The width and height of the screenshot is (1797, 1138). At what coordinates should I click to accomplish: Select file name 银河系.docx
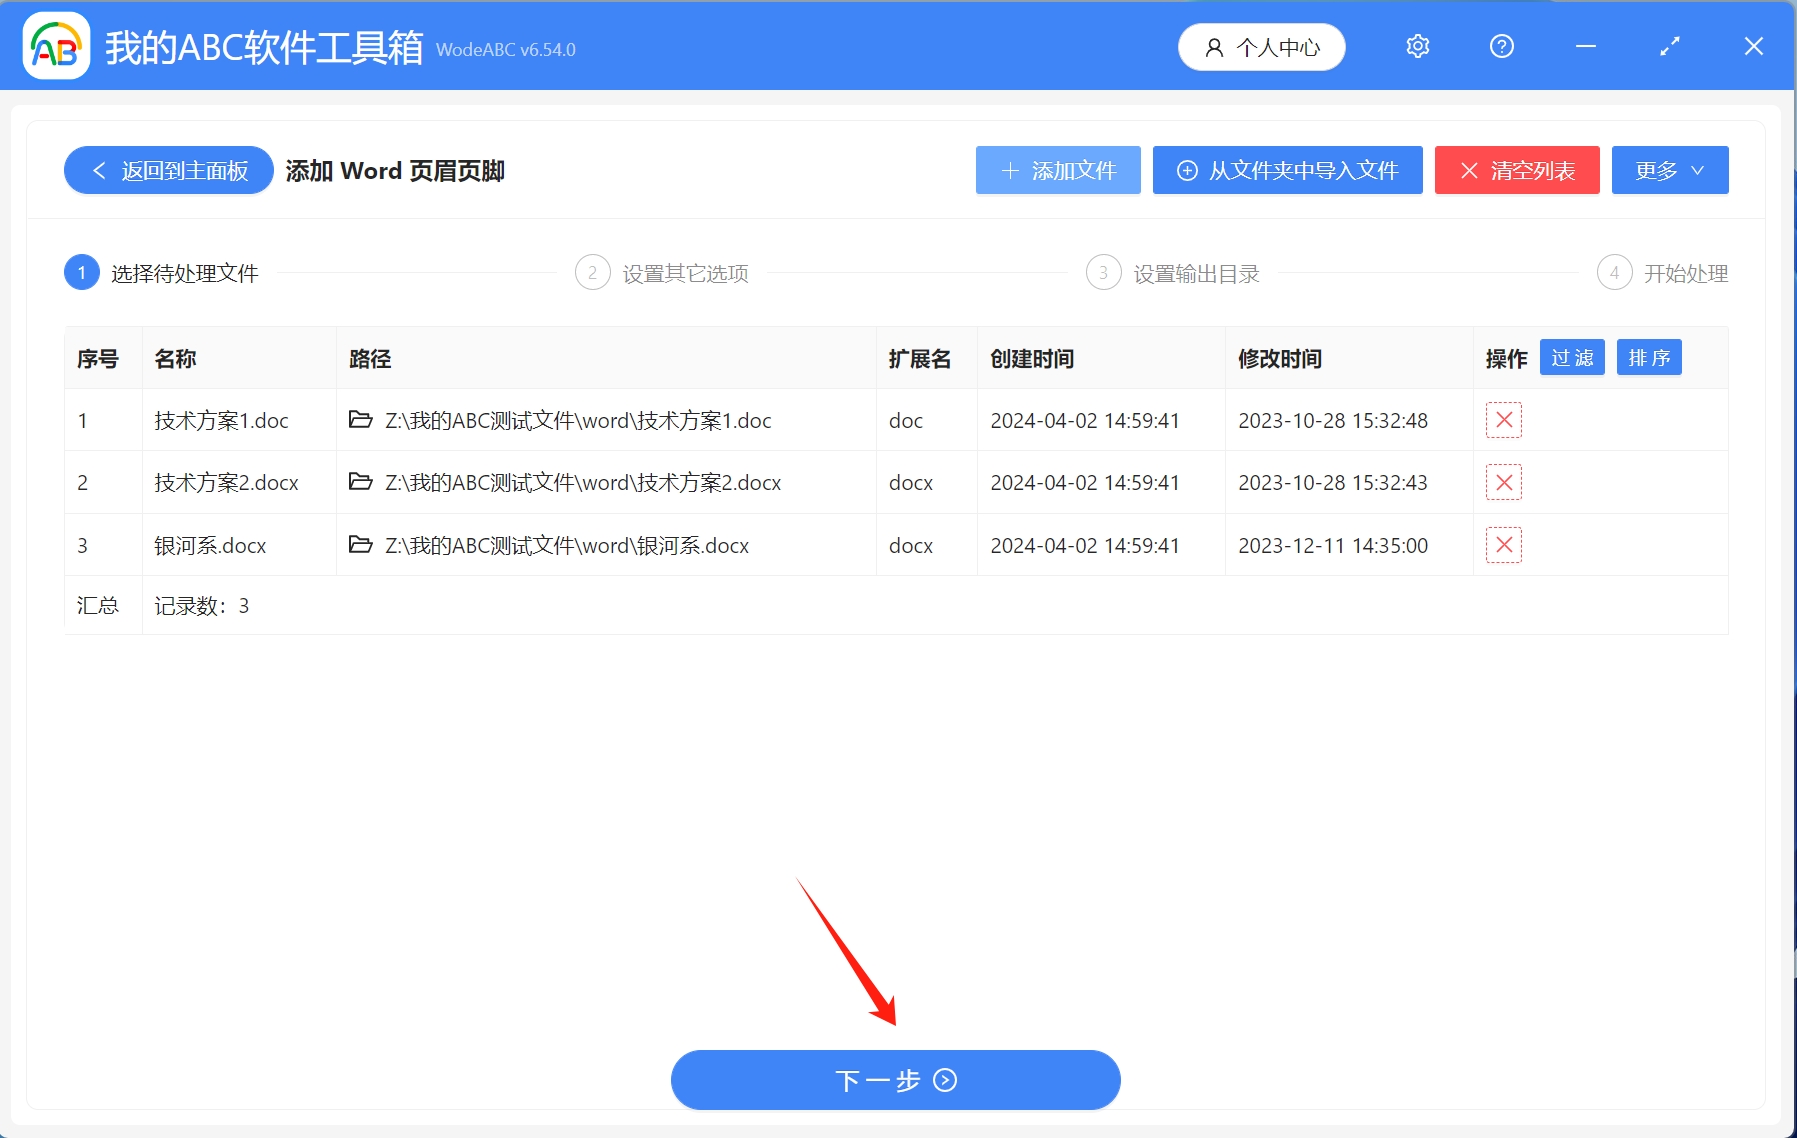(x=210, y=546)
